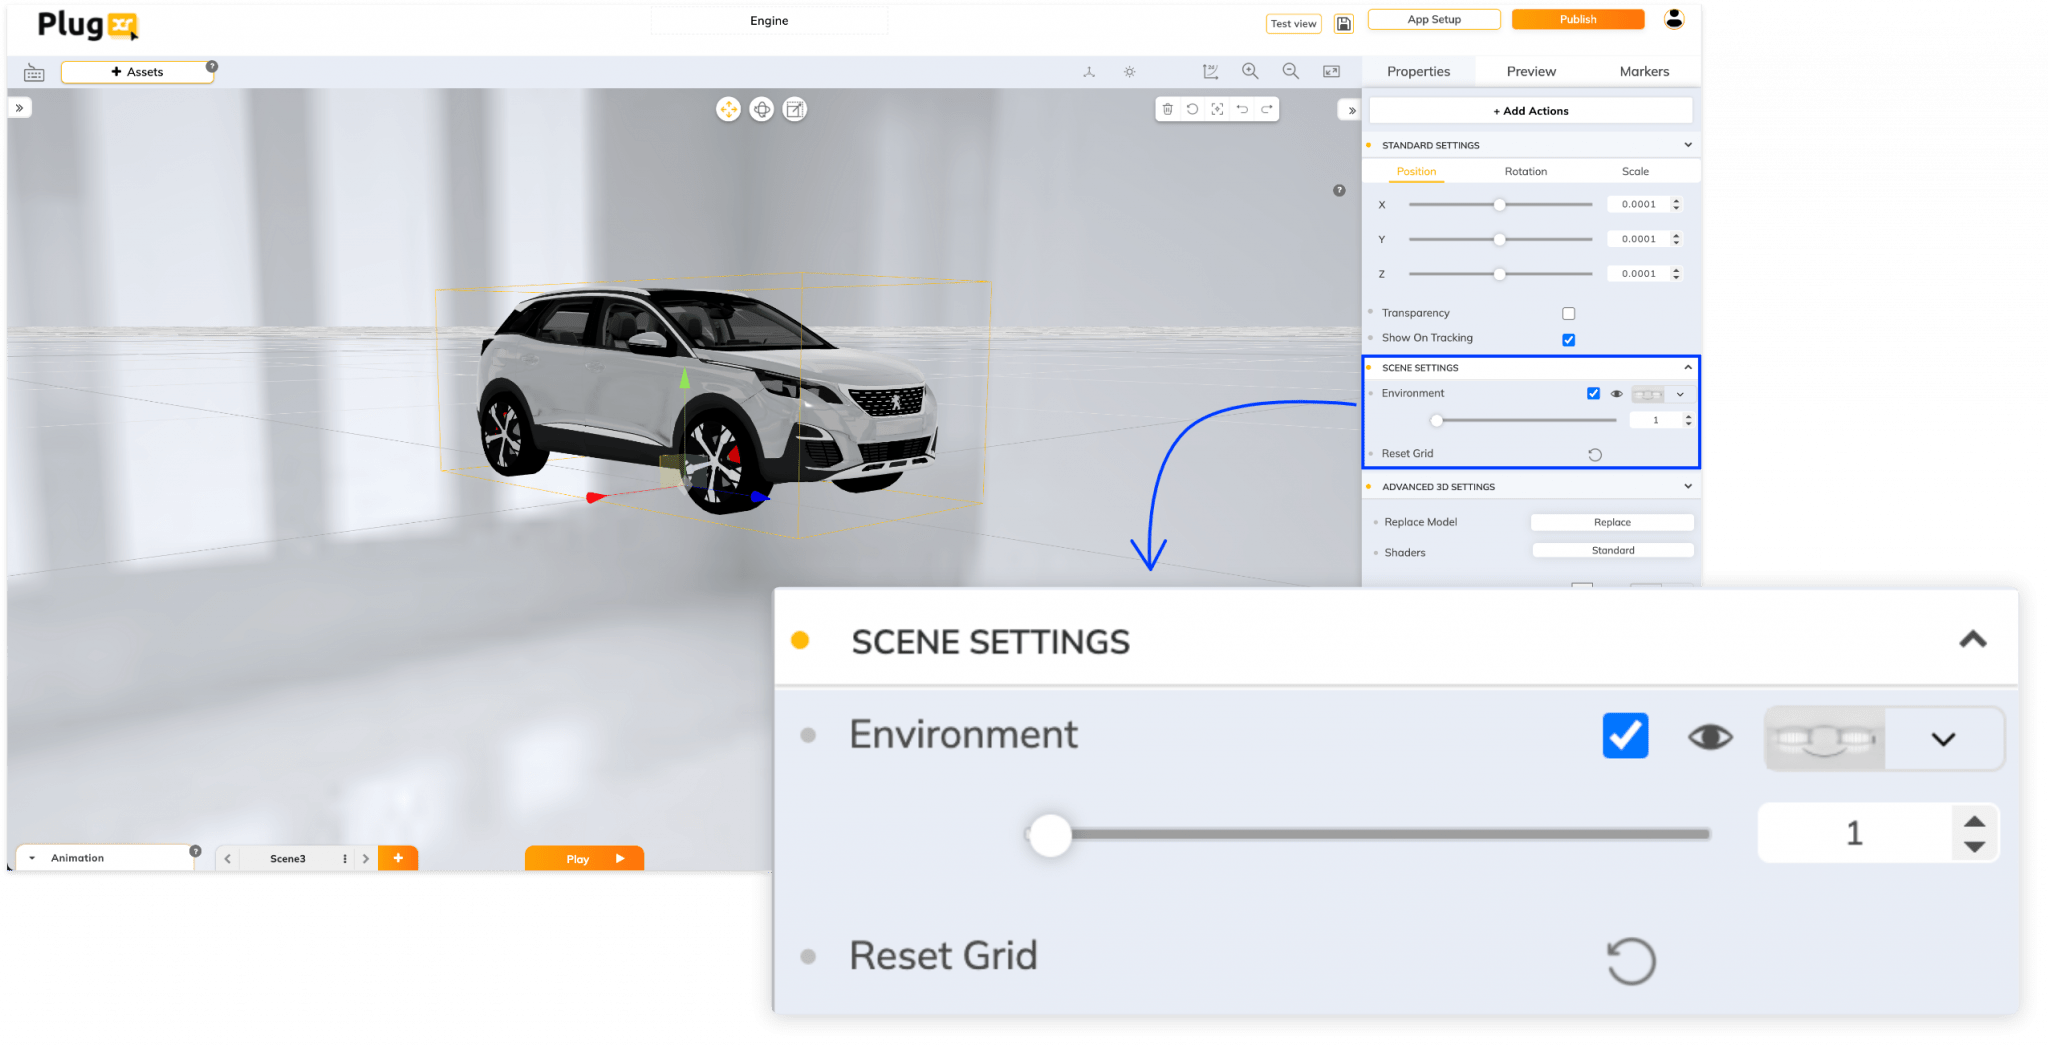Collapse the Standard Settings section
Viewport: 2048px width, 1046px height.
click(1688, 144)
